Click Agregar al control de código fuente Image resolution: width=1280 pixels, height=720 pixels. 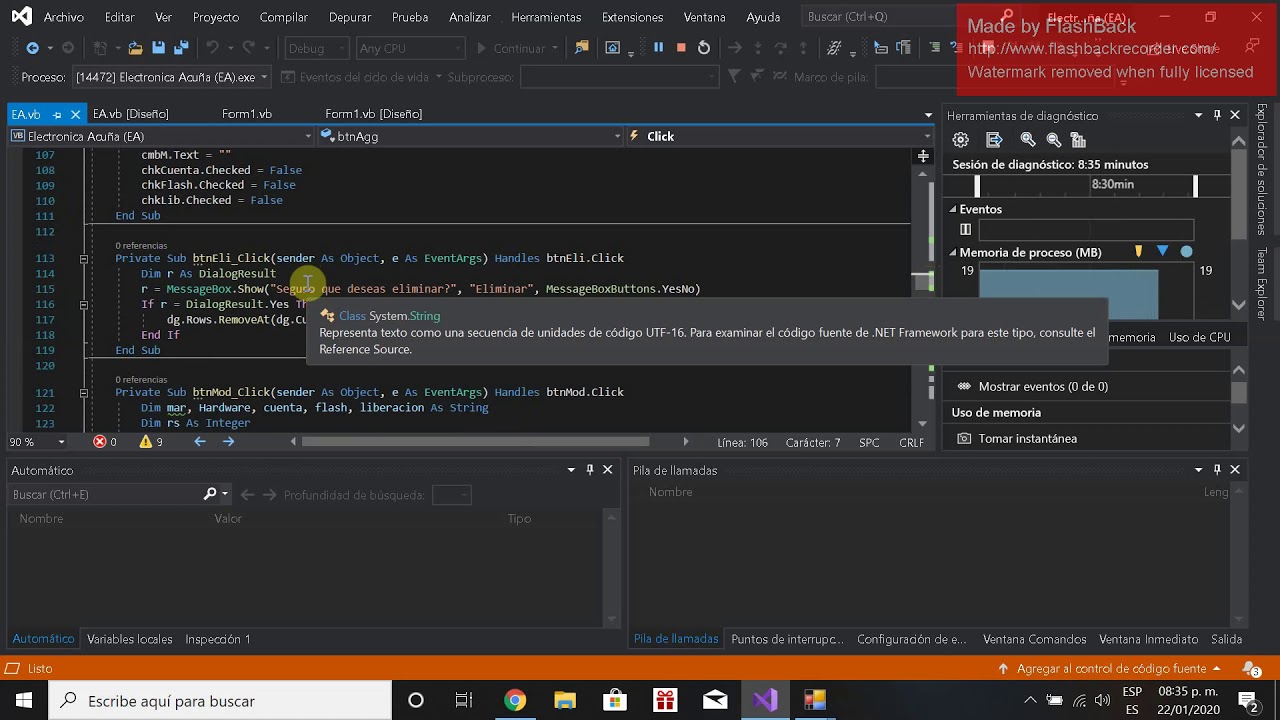pyautogui.click(x=1110, y=668)
